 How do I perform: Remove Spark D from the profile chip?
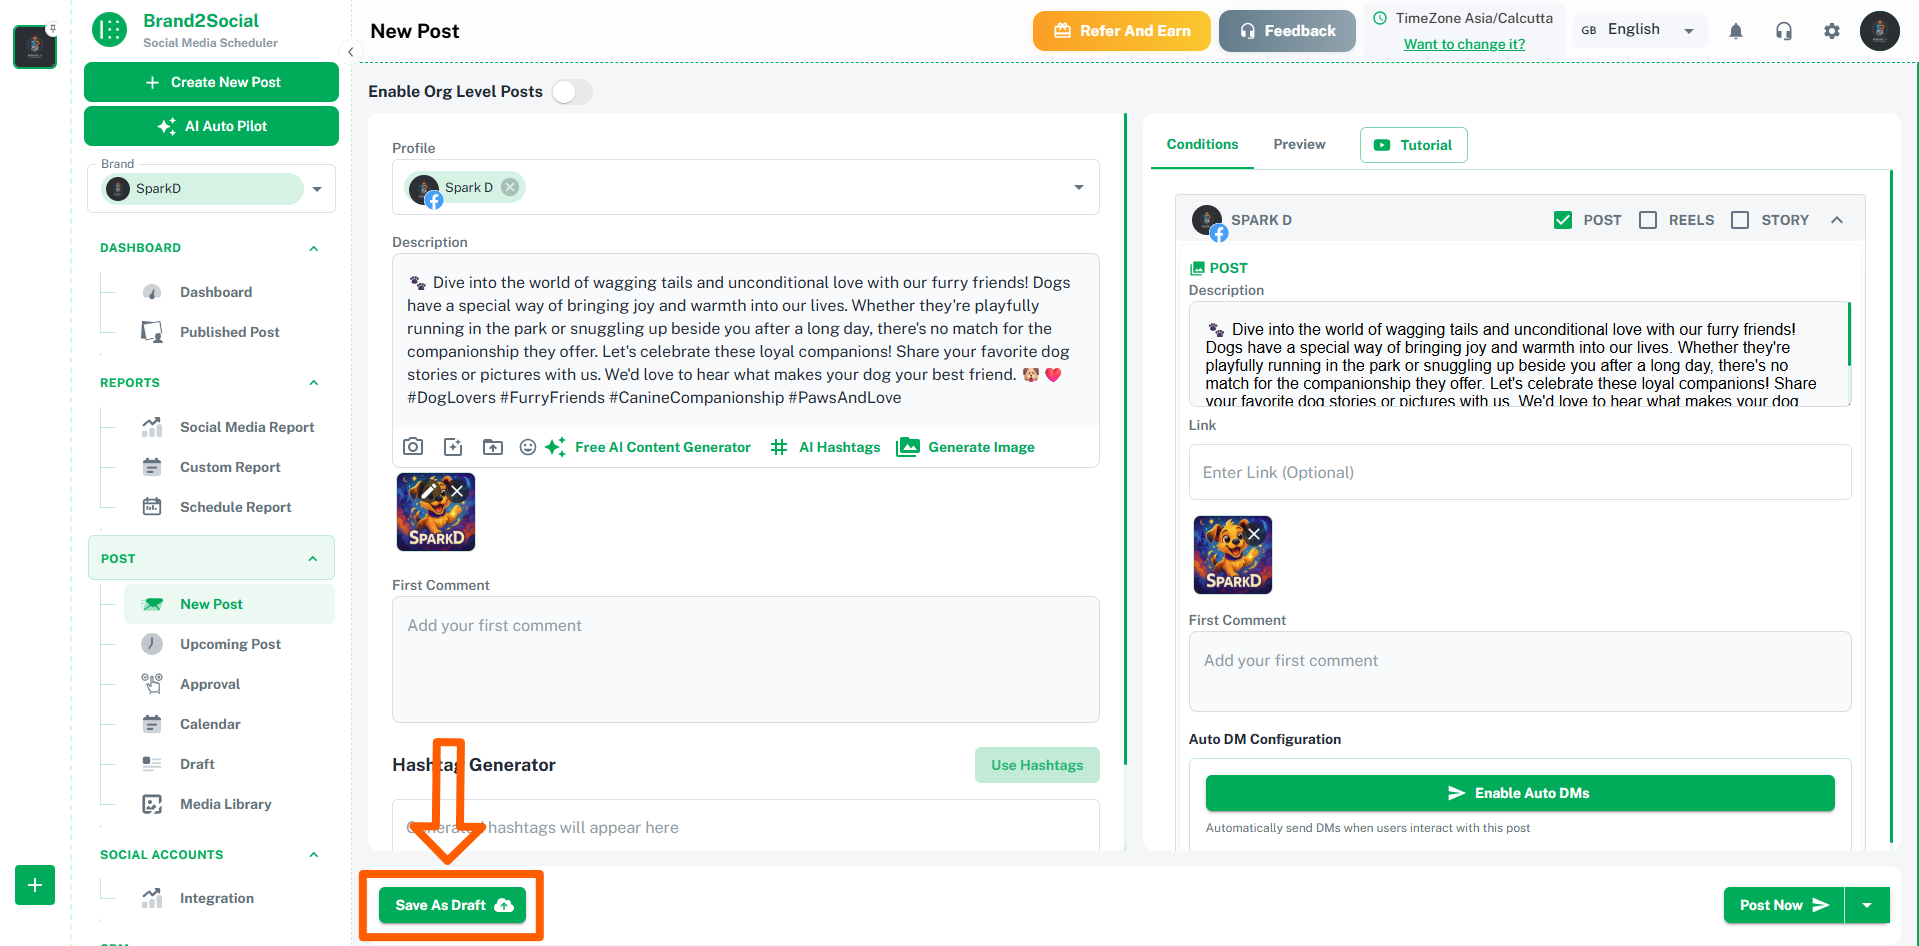510,187
